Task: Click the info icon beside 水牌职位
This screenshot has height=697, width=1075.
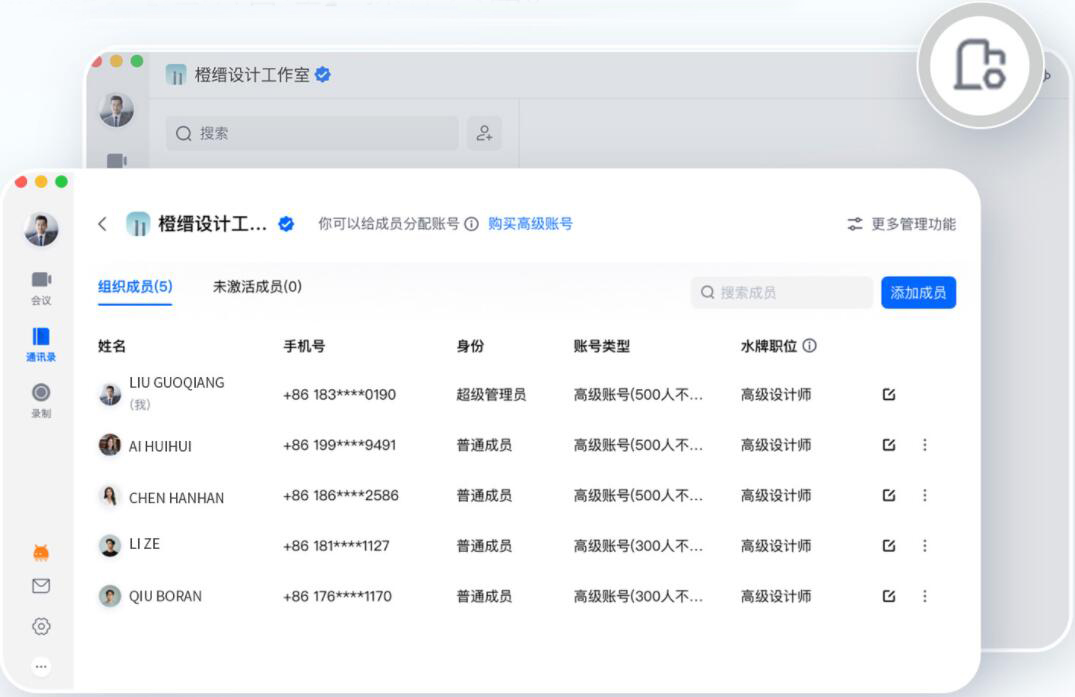Action: click(809, 346)
